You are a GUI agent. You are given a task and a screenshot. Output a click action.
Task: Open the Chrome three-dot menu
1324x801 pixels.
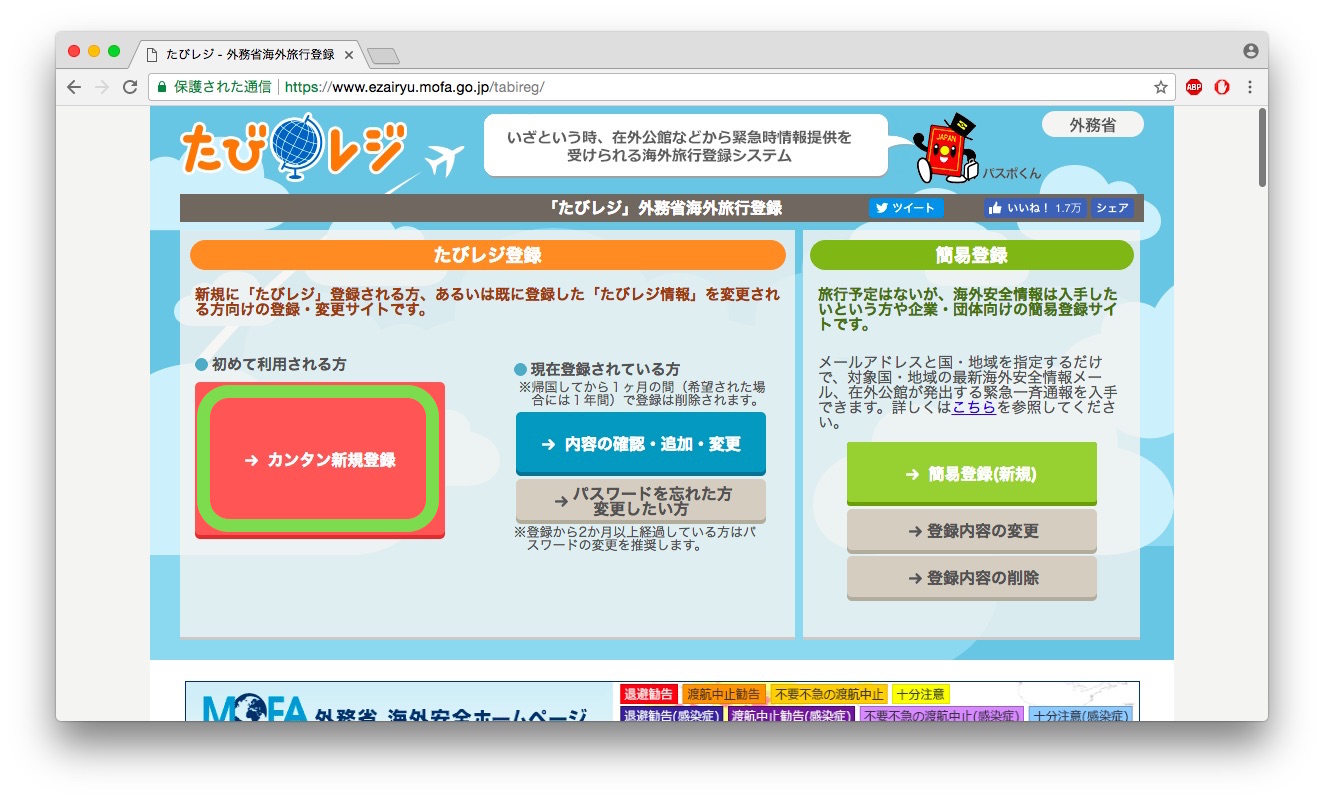coord(1249,87)
